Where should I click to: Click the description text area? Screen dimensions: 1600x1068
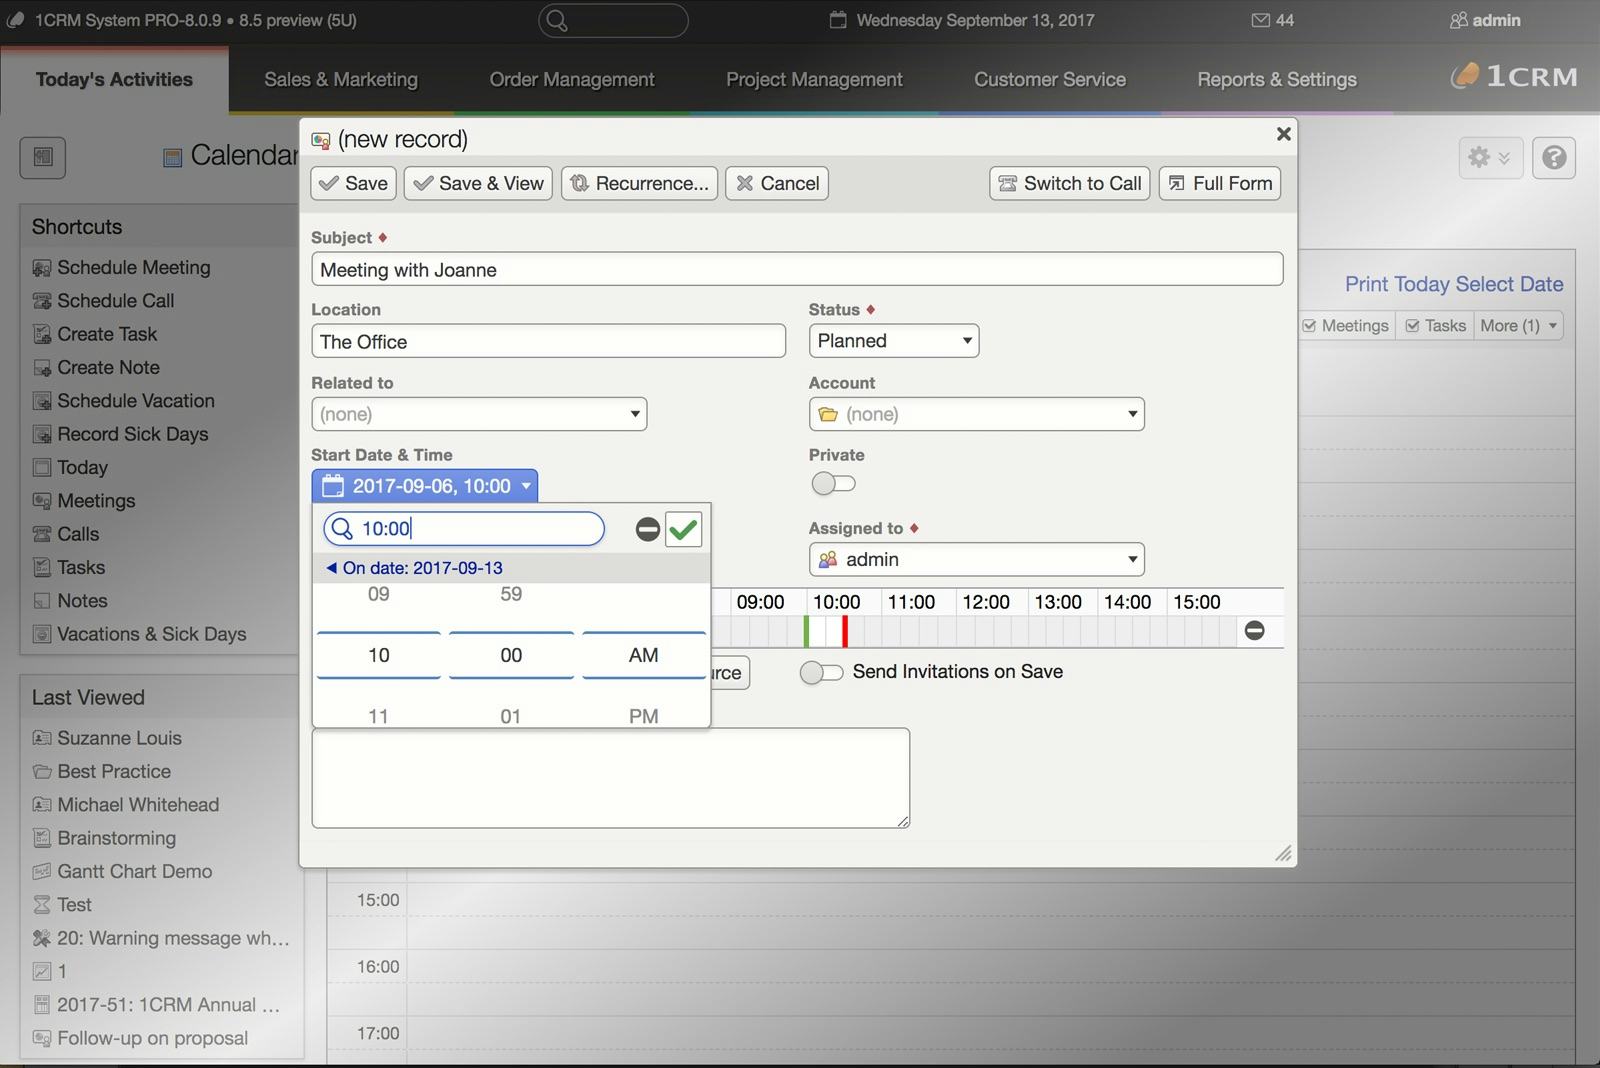point(611,778)
